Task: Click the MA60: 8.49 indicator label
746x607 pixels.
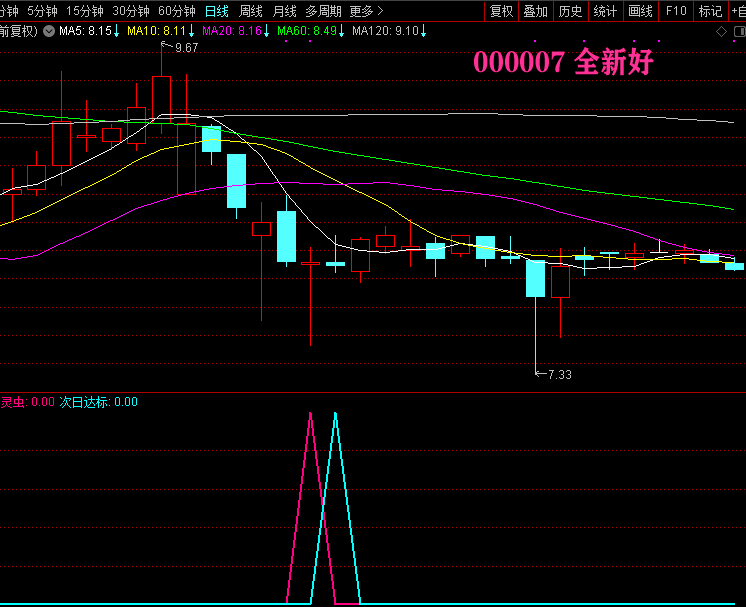Action: [311, 31]
